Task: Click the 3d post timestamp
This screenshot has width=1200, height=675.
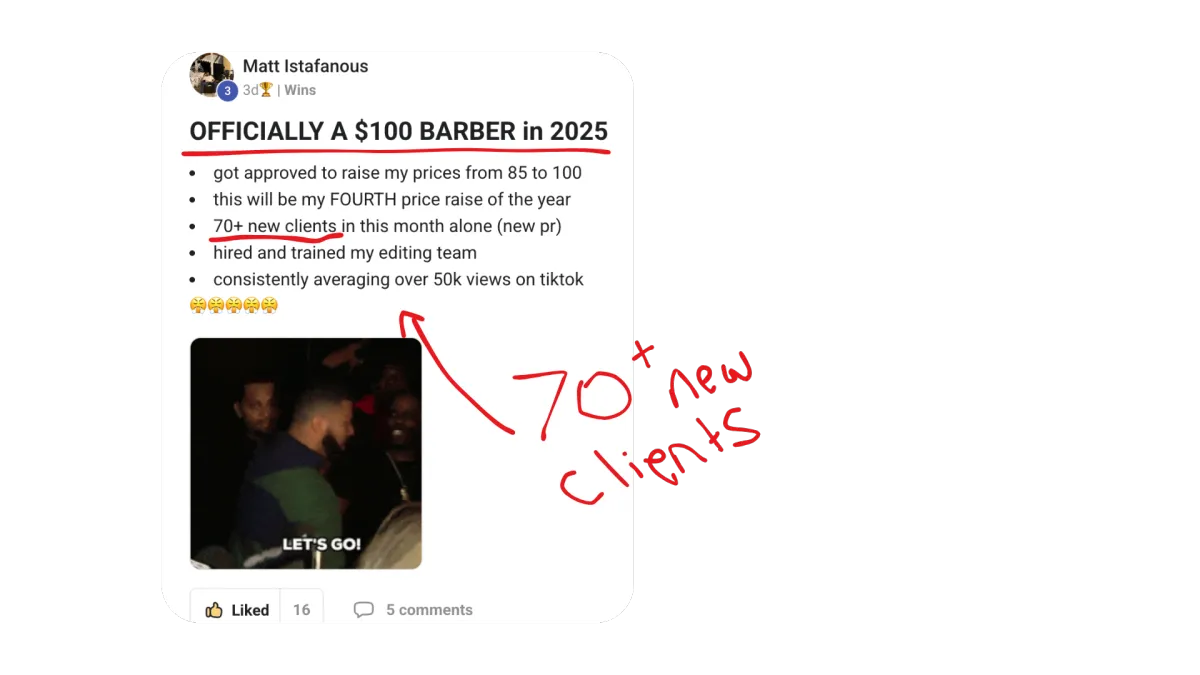Action: 251,90
